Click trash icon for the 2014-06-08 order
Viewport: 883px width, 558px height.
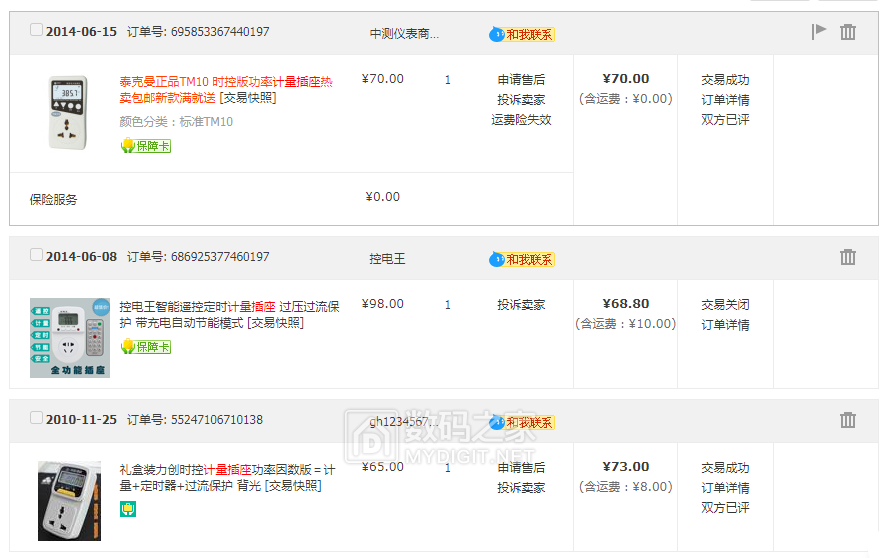(848, 257)
